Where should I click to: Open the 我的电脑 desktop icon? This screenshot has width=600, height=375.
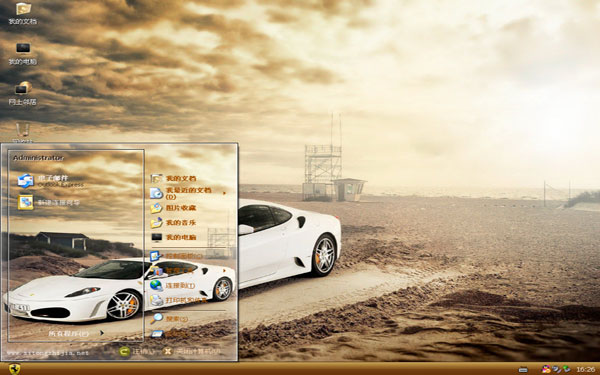[23, 53]
